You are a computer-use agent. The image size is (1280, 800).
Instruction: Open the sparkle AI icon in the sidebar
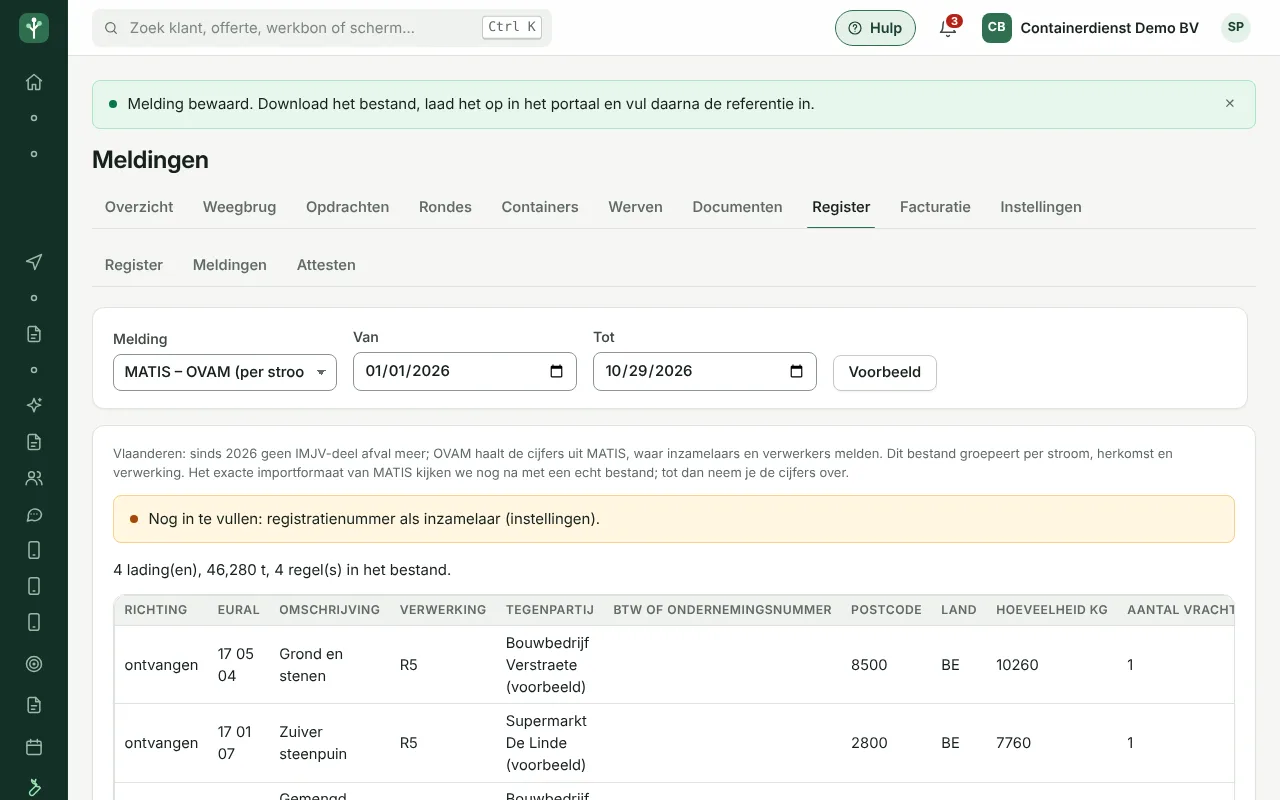click(x=34, y=405)
